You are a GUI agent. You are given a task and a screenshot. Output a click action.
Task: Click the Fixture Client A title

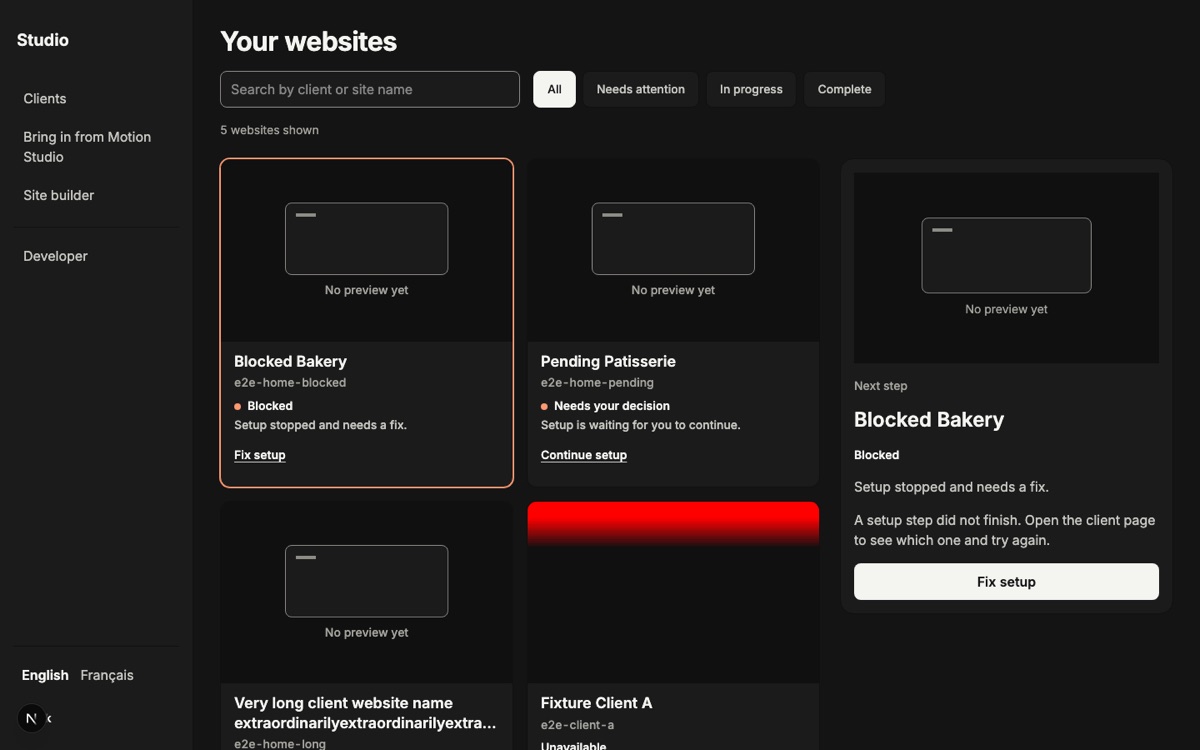(597, 703)
